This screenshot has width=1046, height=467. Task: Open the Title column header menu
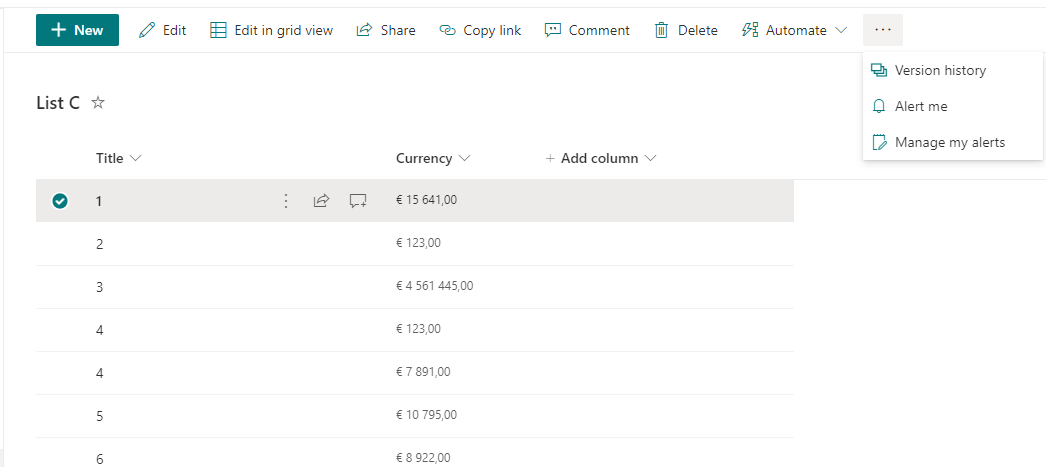pos(119,158)
